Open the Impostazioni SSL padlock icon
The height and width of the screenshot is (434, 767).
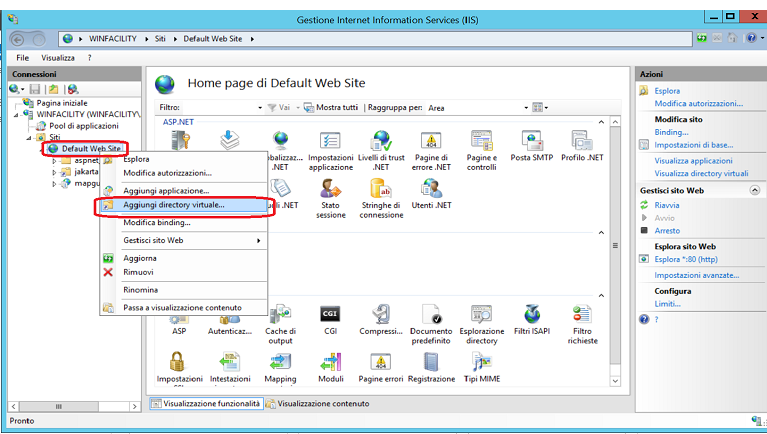(177, 362)
